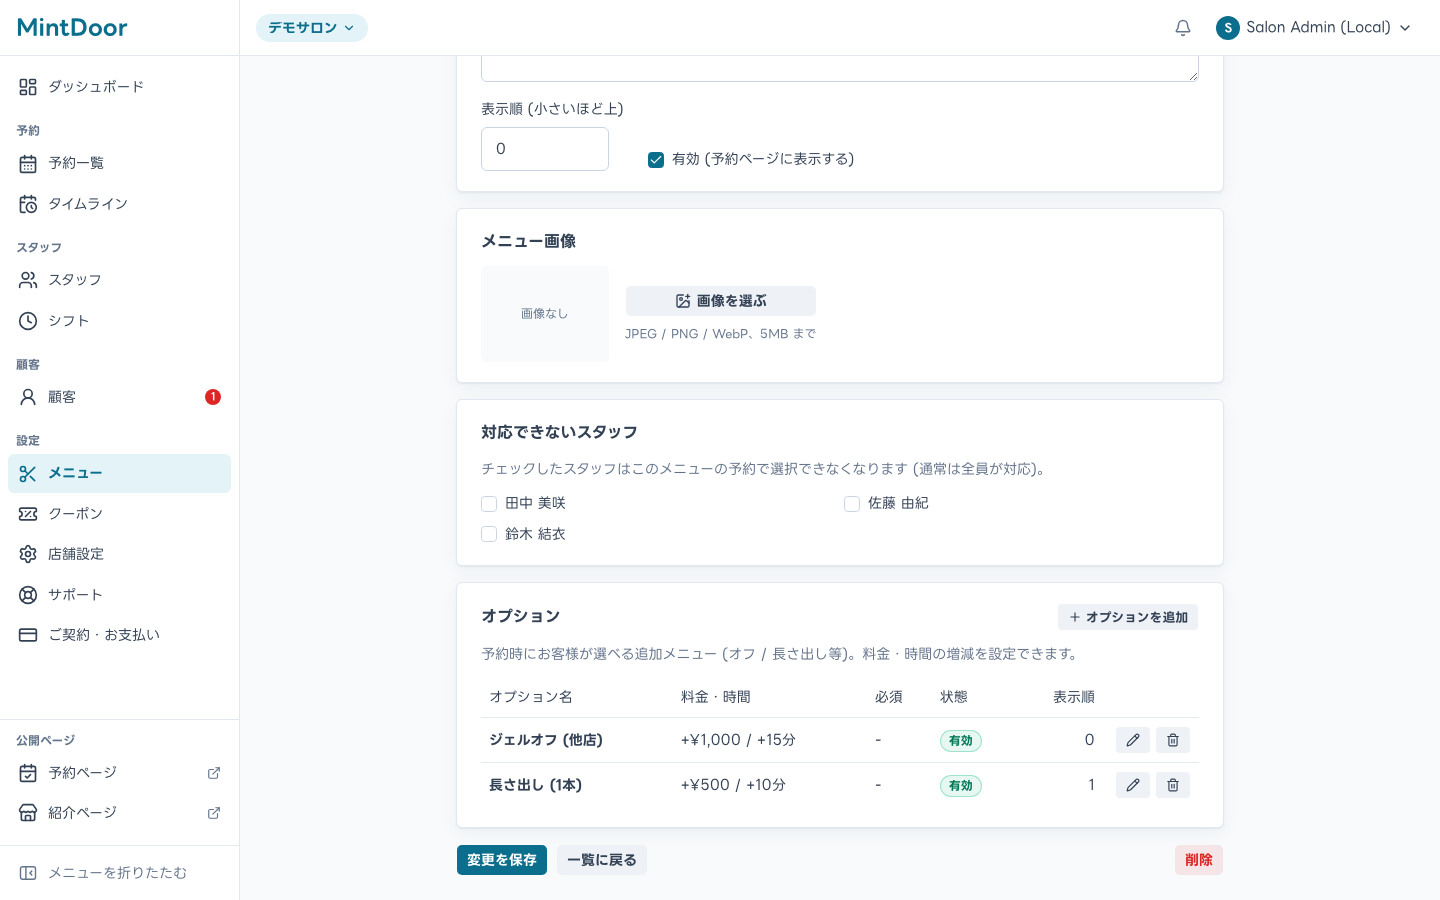Click the シフト clock icon
This screenshot has height=900, width=1440.
pos(28,321)
